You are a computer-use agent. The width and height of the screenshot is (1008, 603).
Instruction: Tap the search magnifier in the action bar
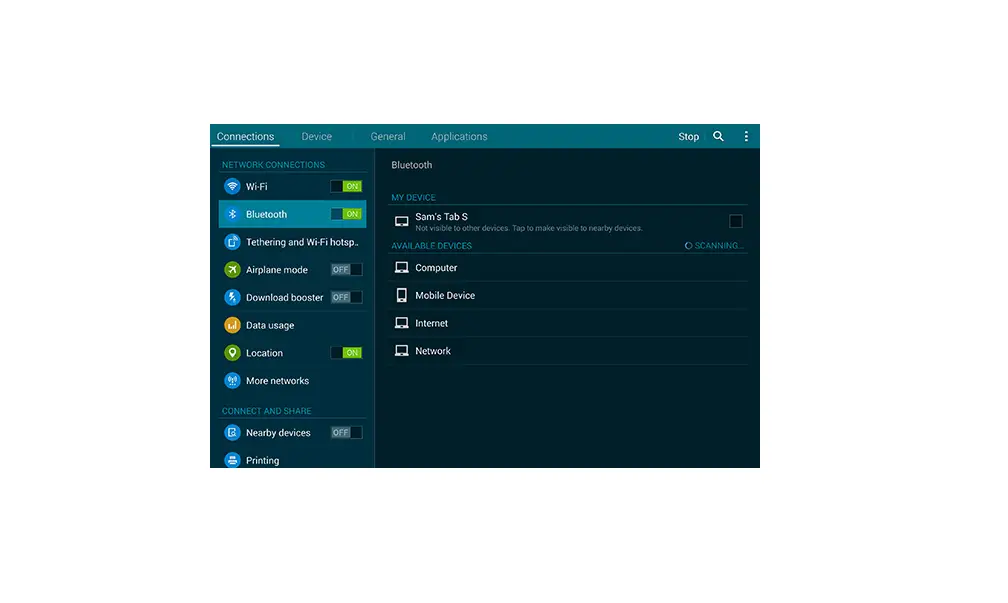coord(718,136)
